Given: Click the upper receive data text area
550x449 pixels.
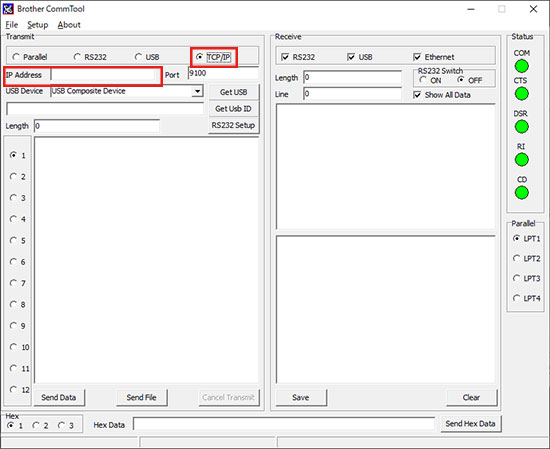Looking at the screenshot, I should point(386,167).
